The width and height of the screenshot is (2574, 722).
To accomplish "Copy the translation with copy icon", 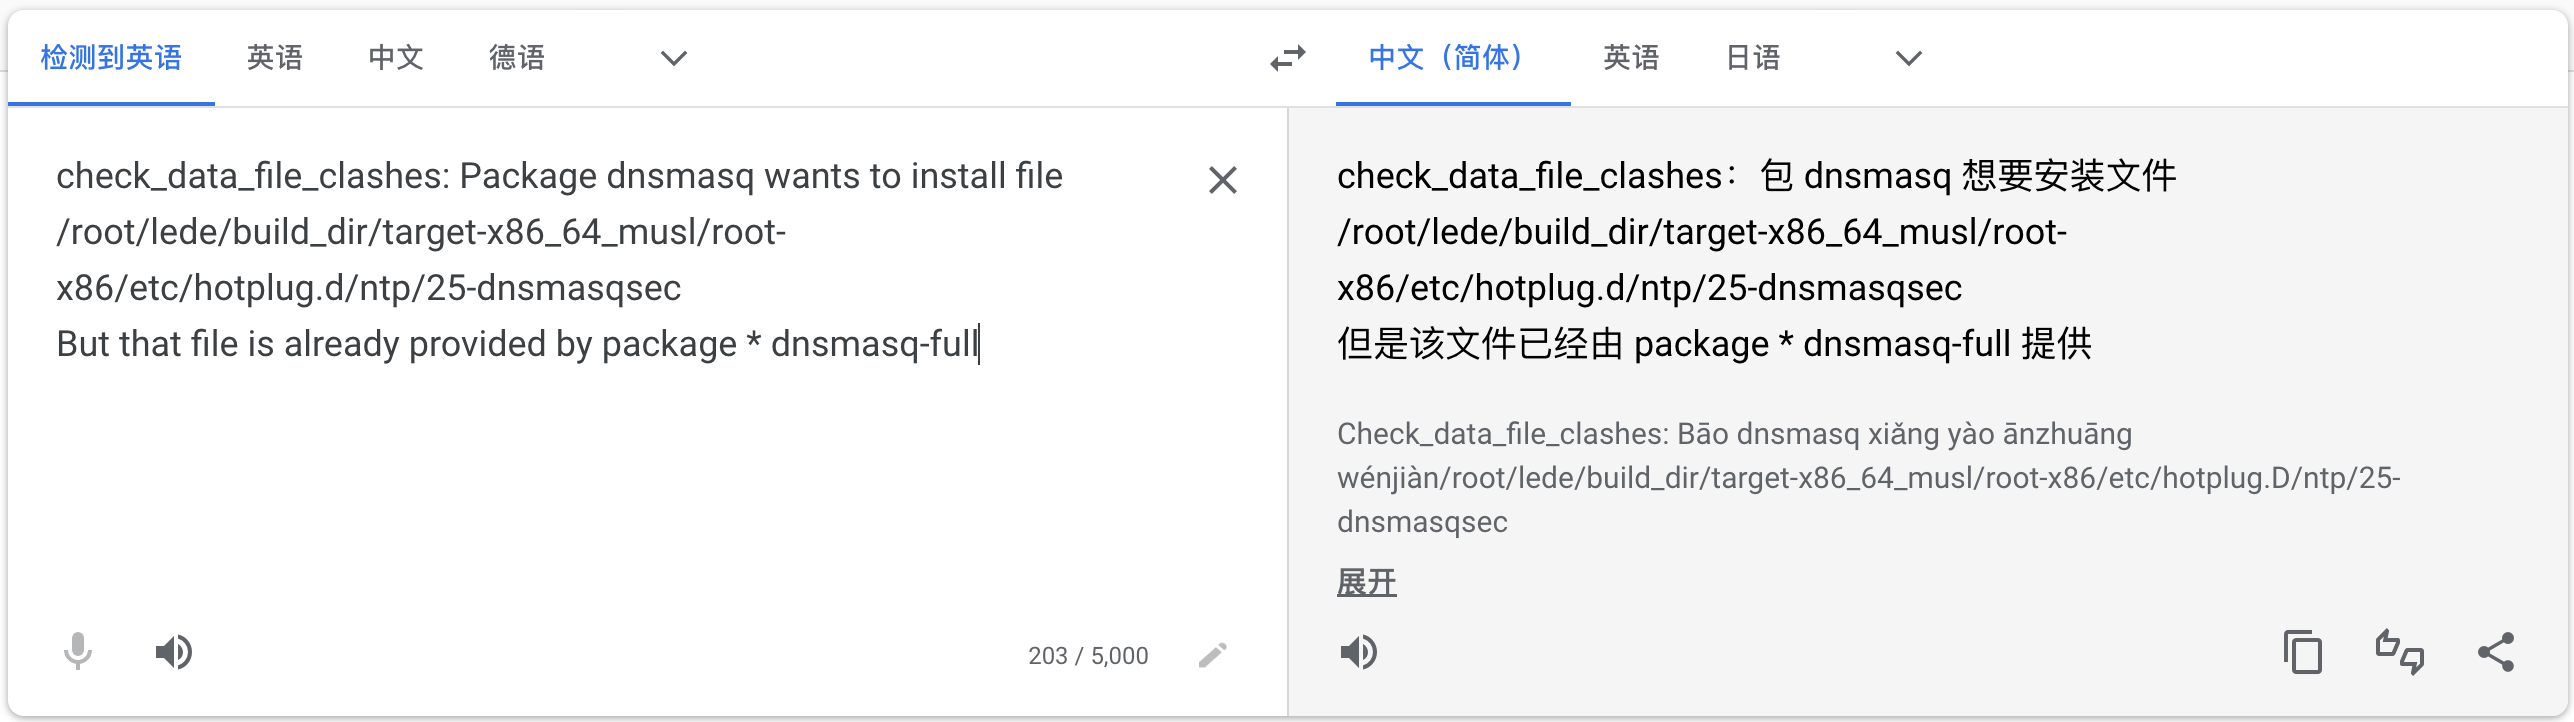I will click(x=2304, y=652).
